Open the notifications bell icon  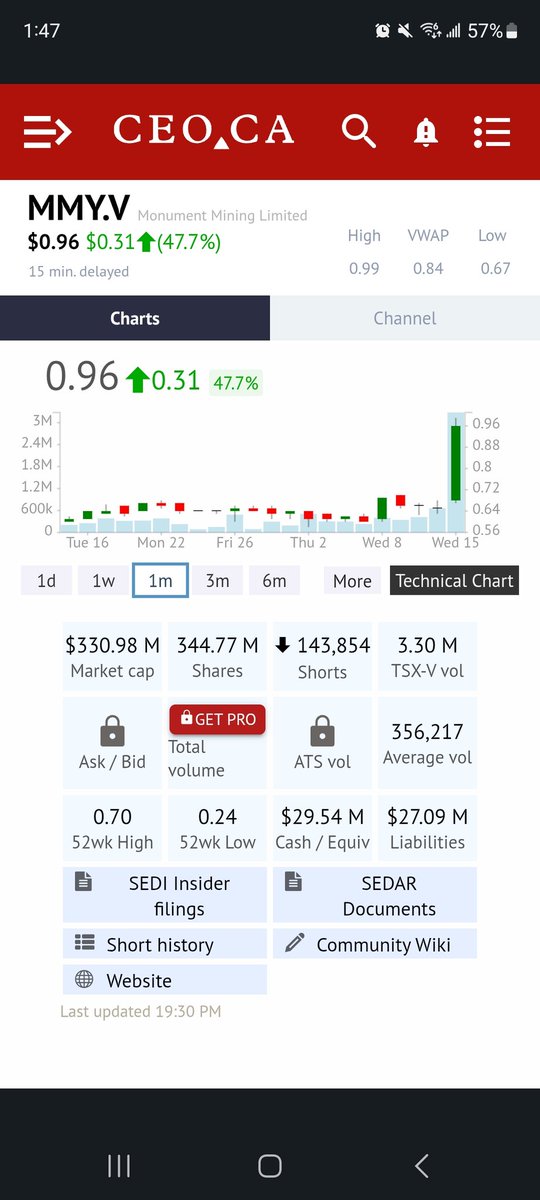pos(426,132)
